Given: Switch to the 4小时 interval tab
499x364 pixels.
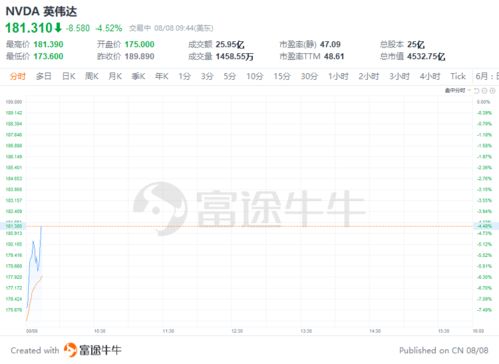Looking at the screenshot, I should 430,76.
